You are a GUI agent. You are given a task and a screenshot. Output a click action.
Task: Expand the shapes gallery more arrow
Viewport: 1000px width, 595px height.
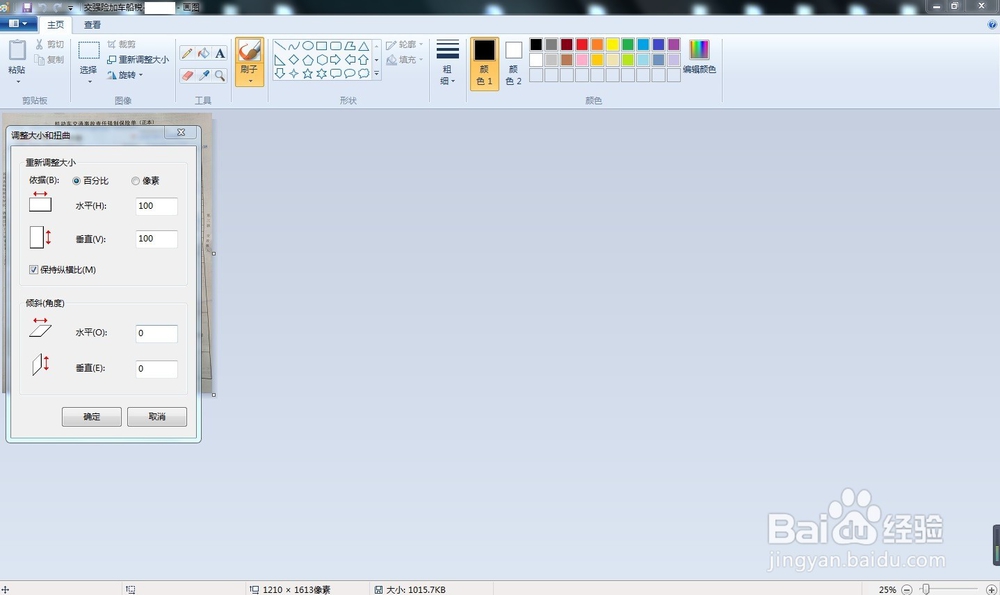pos(376,74)
